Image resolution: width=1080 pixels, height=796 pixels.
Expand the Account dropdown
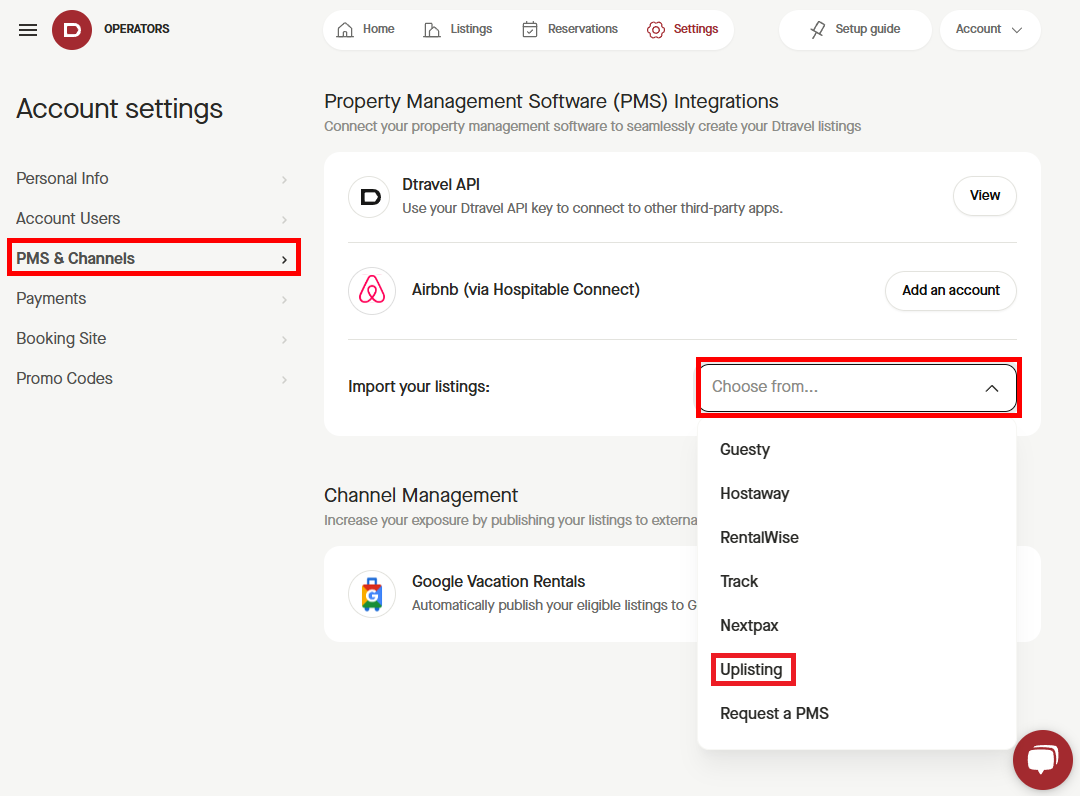(990, 30)
